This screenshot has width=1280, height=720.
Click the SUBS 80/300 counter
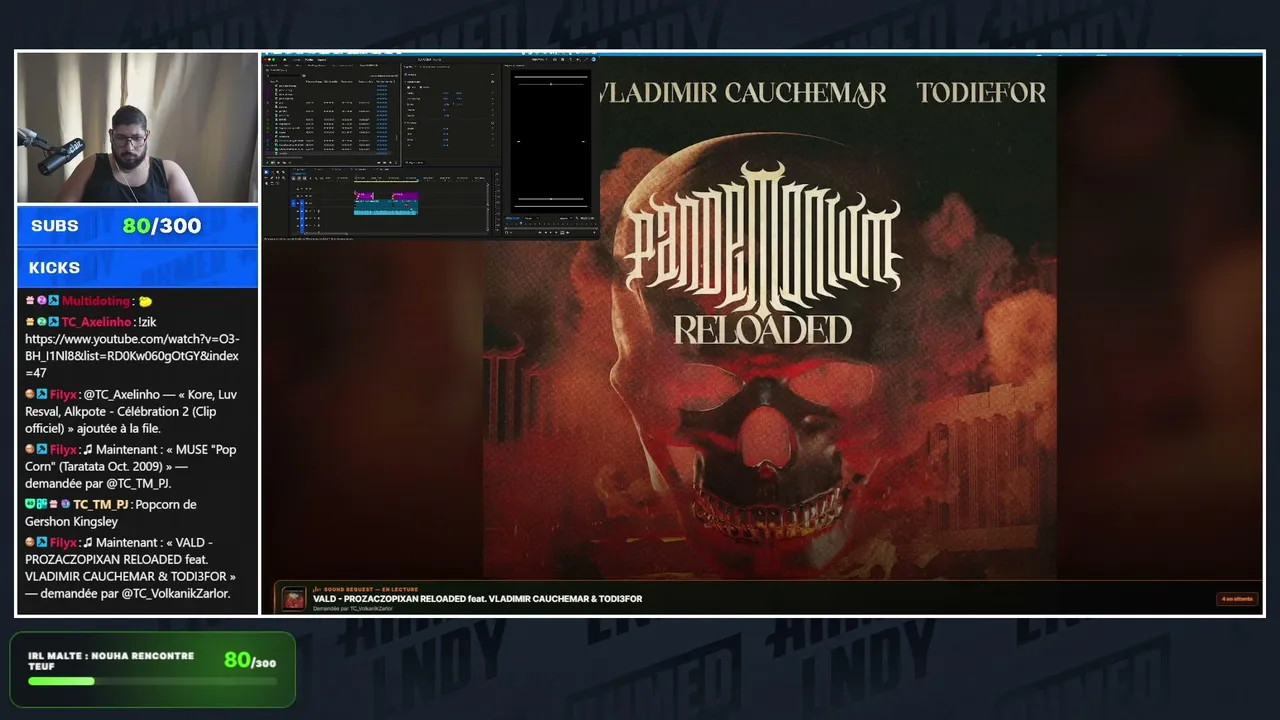pyautogui.click(x=138, y=226)
